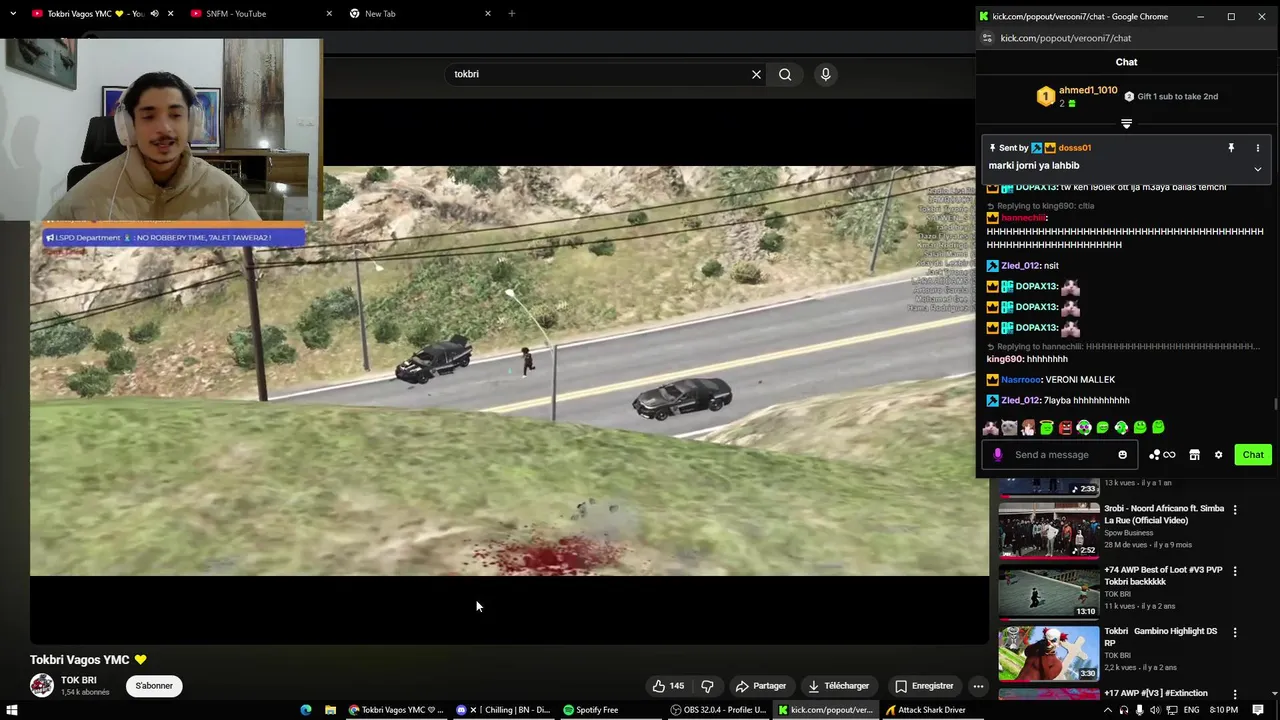
Task: Click the Send a message field
Action: click(1058, 455)
